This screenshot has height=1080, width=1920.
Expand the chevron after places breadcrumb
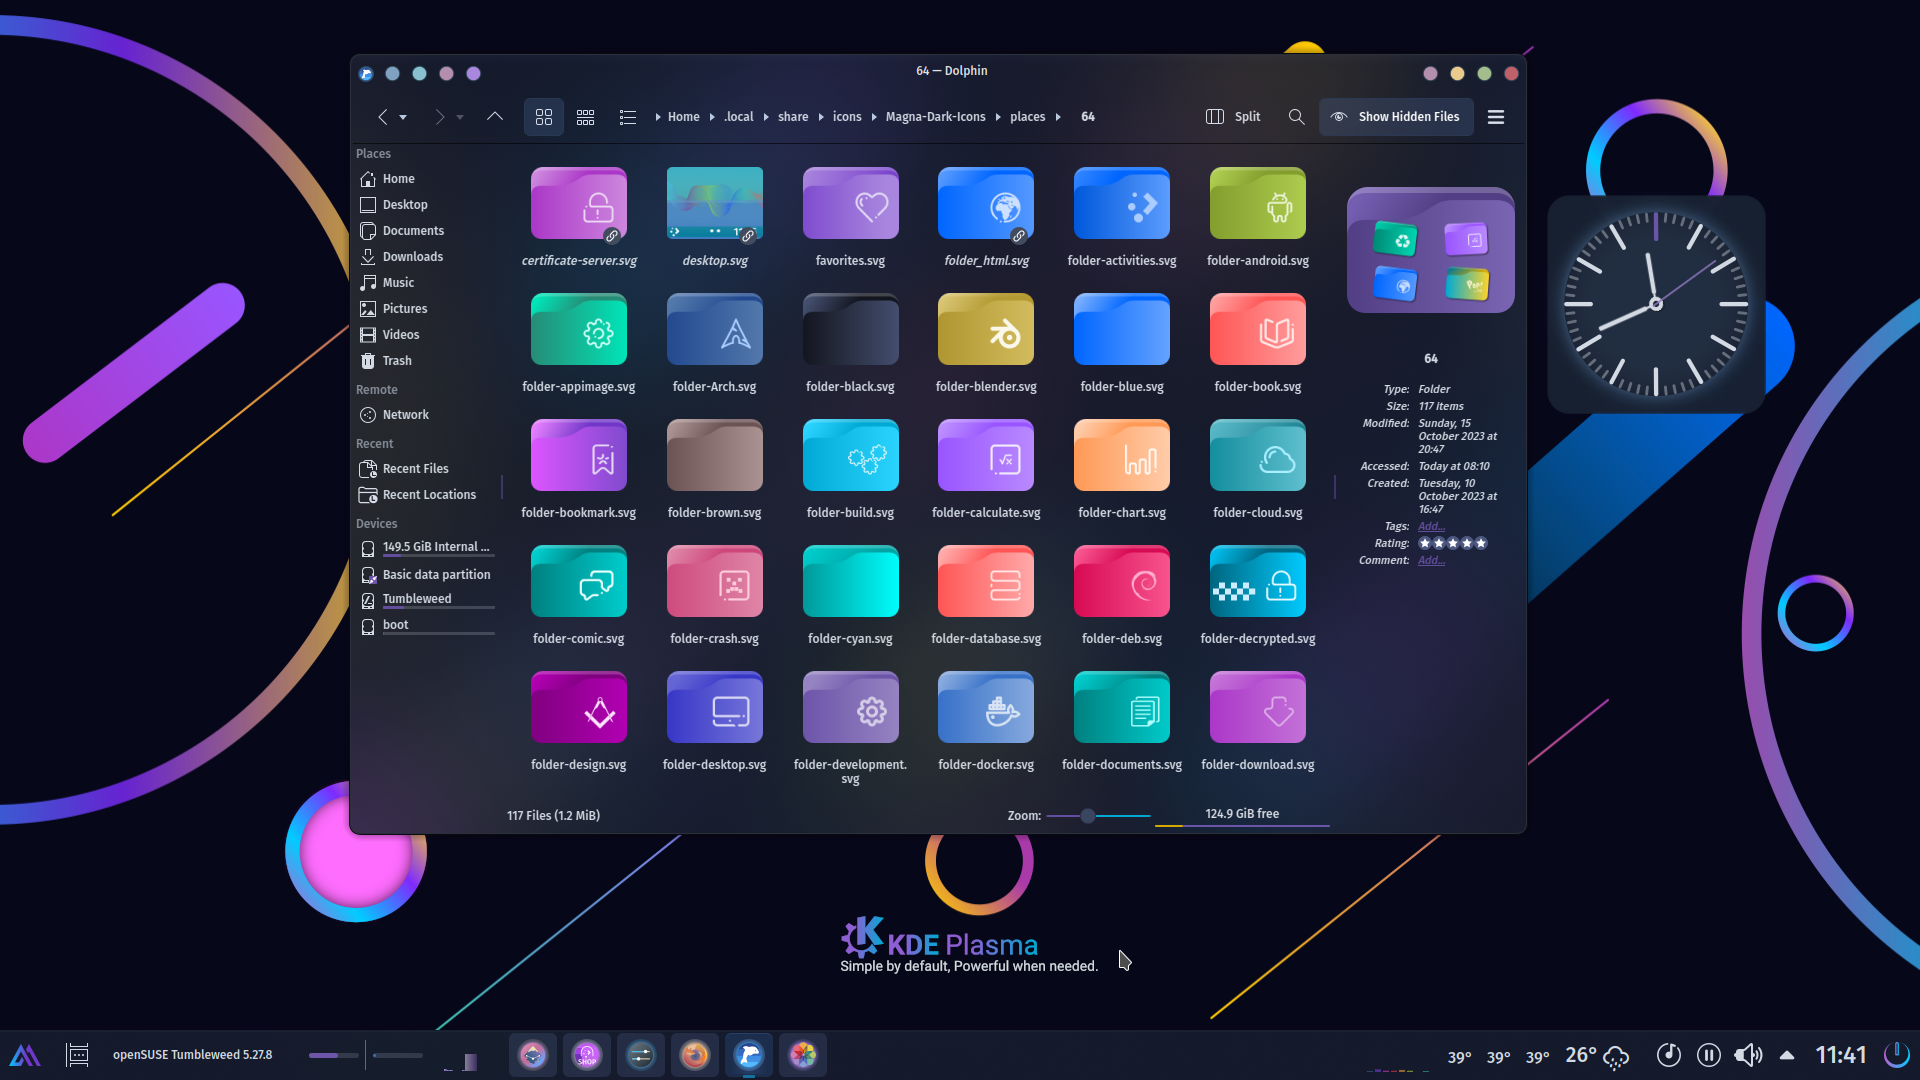click(x=1058, y=117)
